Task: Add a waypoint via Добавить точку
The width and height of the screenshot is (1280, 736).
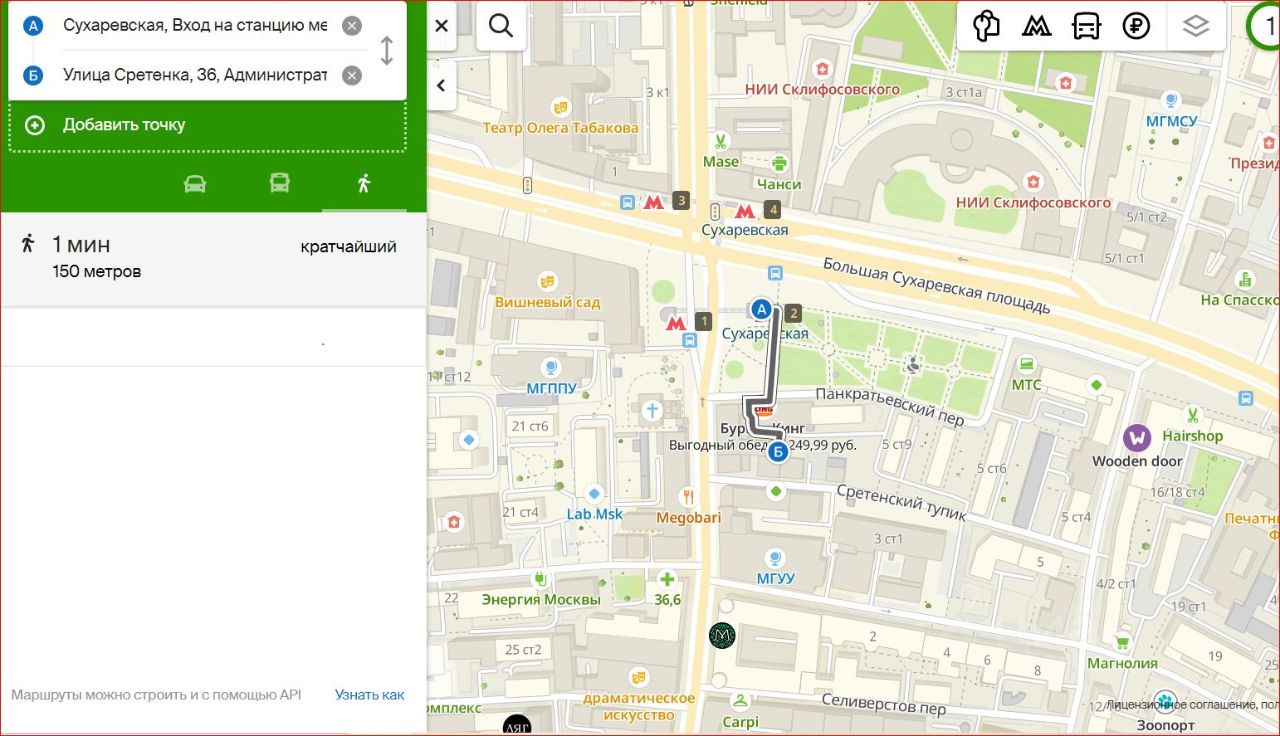Action: (x=207, y=125)
